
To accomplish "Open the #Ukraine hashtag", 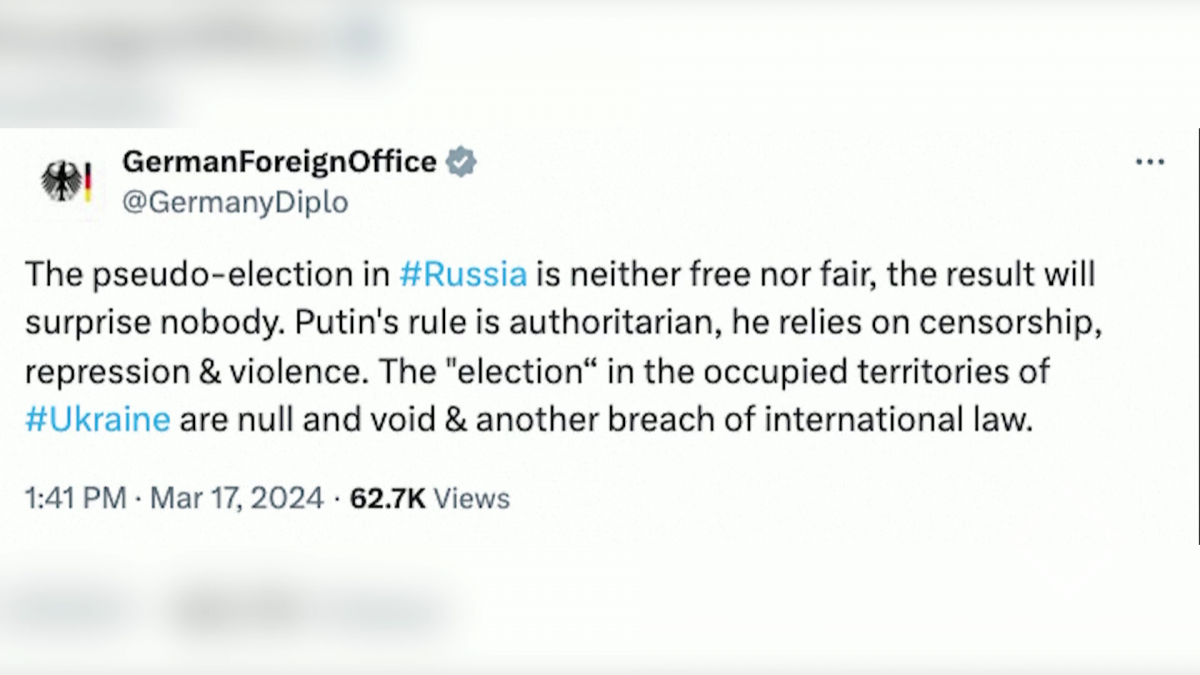I will [97, 419].
